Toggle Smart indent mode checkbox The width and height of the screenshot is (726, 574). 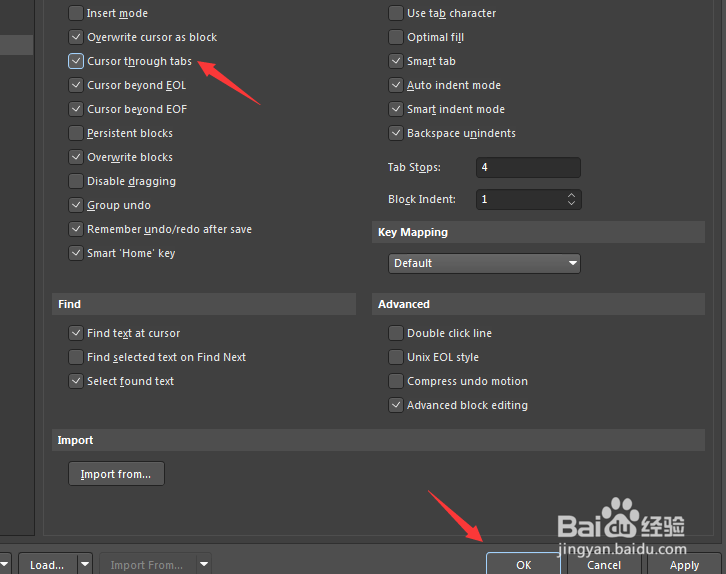pos(395,109)
